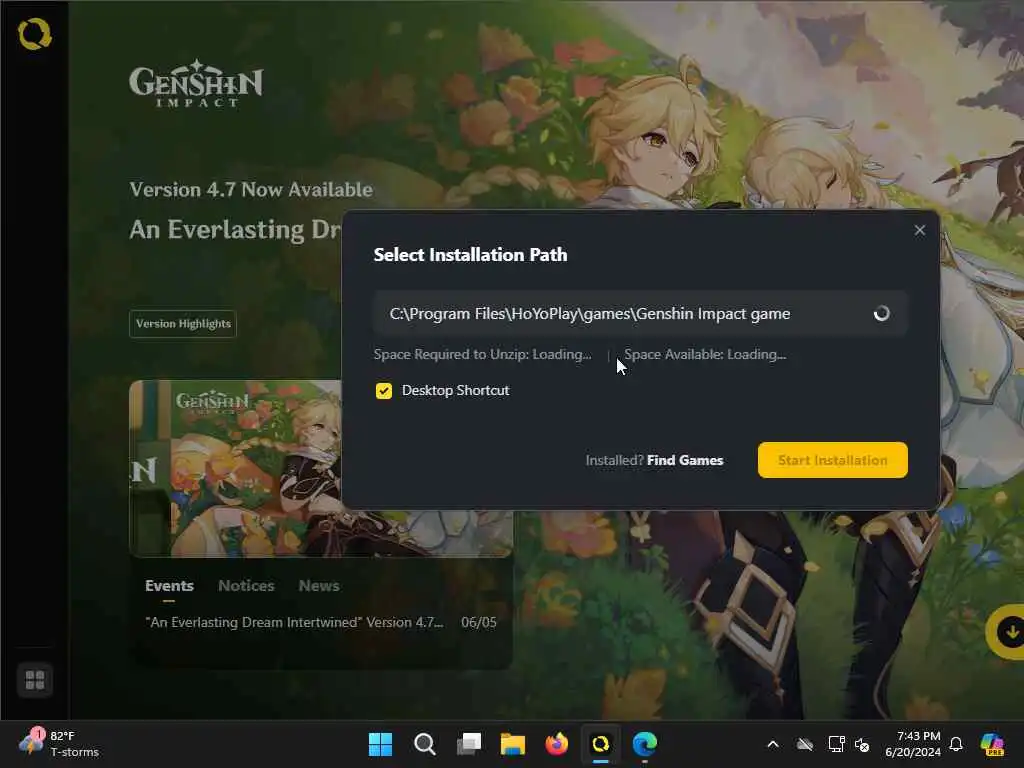The width and height of the screenshot is (1024, 768).
Task: Click the muted volume tray icon
Action: point(862,744)
